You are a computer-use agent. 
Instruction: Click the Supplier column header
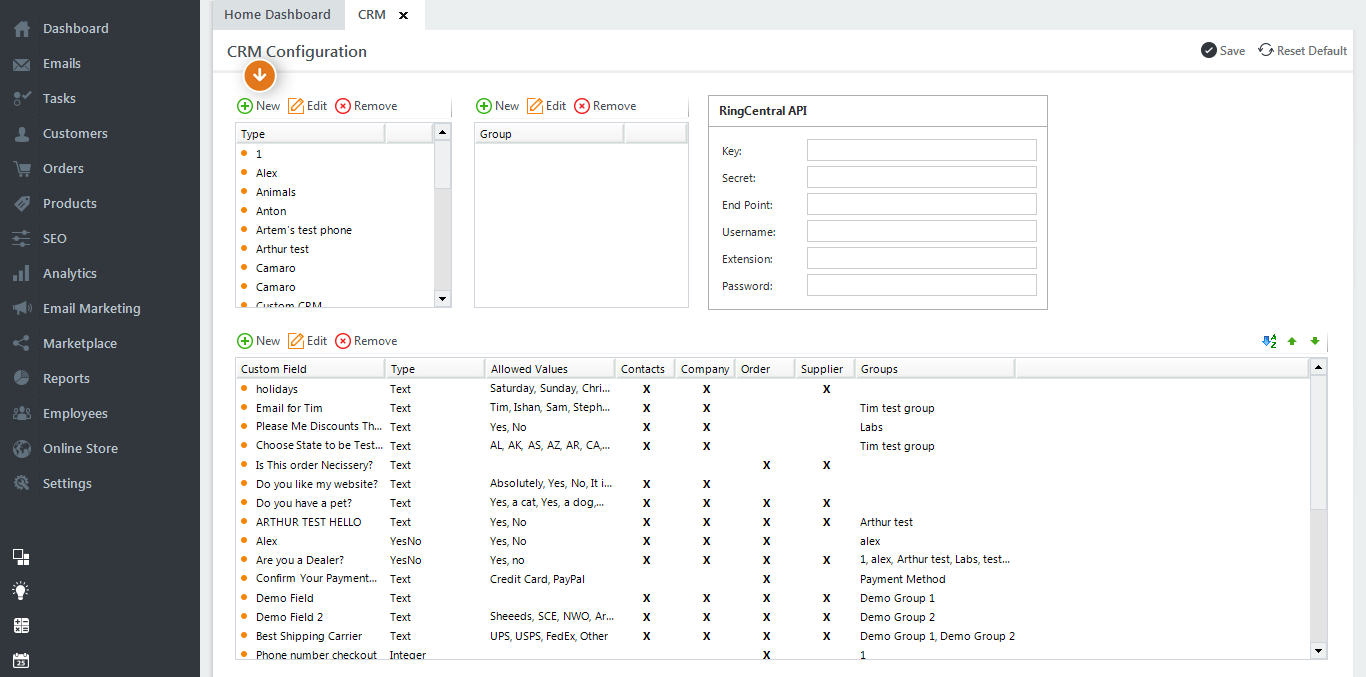coord(825,369)
